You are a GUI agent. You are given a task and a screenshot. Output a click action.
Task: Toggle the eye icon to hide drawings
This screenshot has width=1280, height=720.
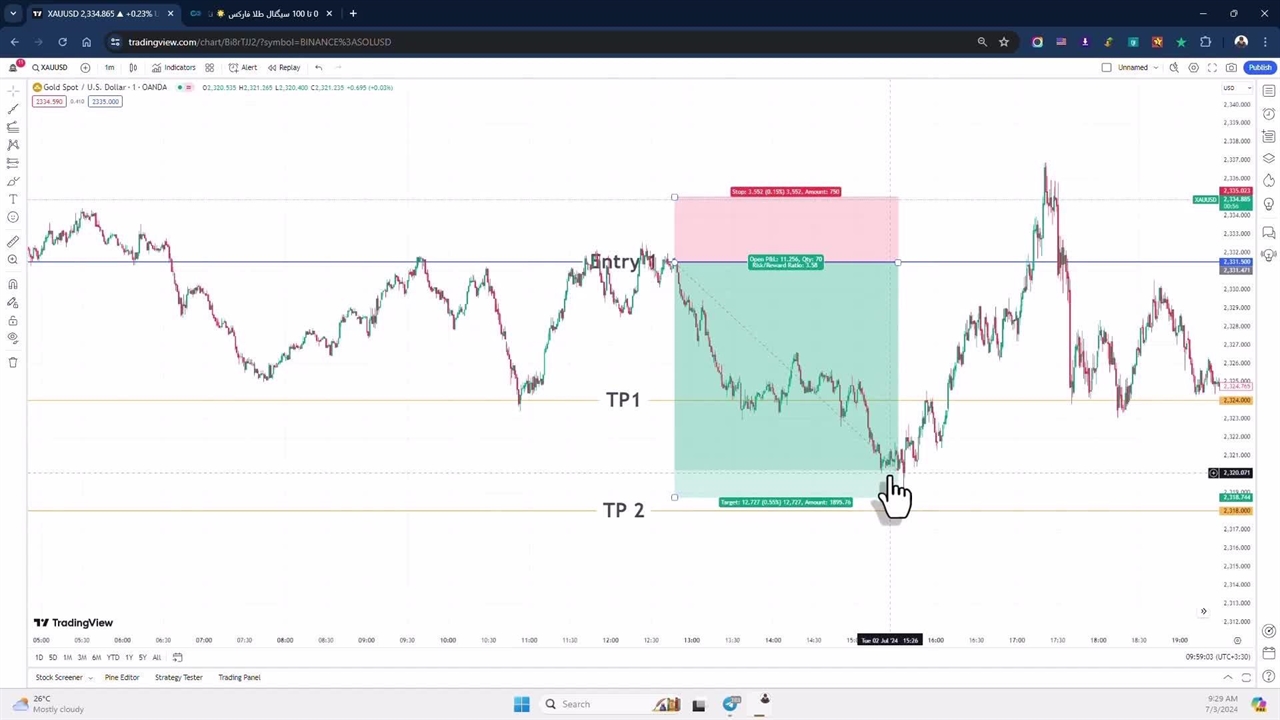coord(13,338)
